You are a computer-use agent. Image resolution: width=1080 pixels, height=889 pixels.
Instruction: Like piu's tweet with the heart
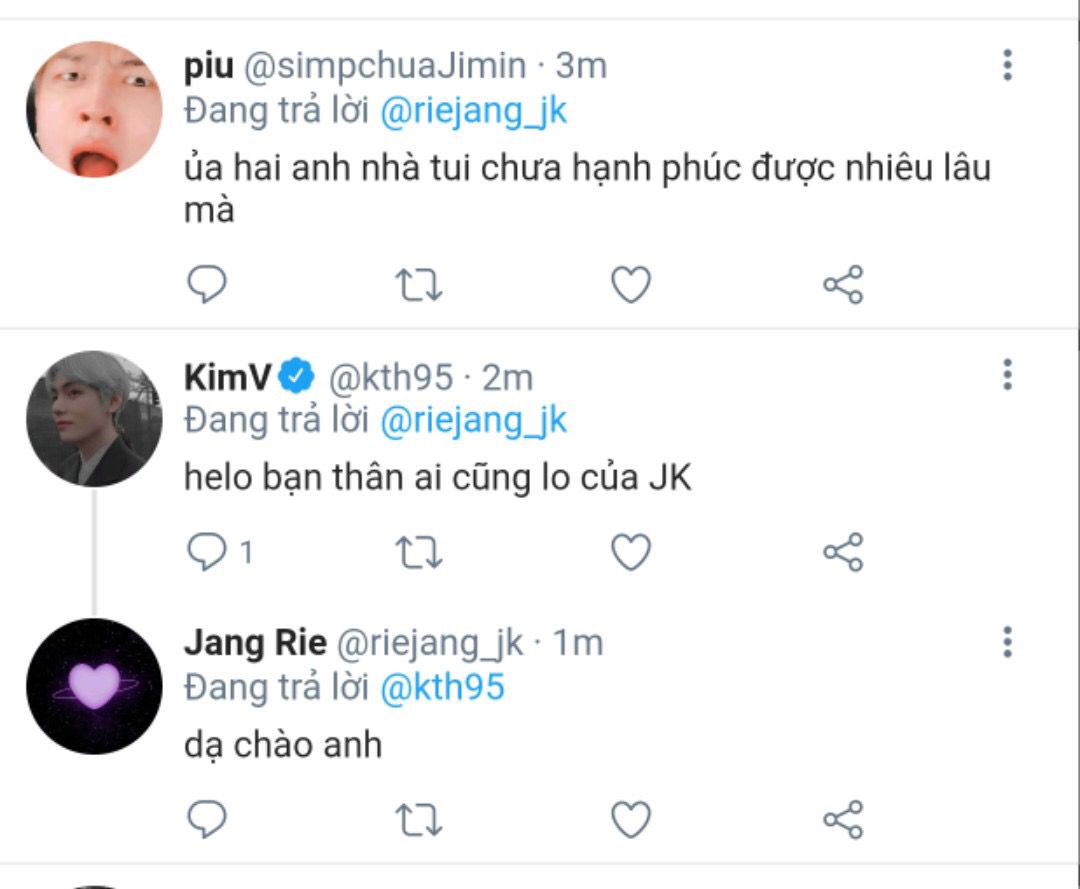(x=631, y=285)
